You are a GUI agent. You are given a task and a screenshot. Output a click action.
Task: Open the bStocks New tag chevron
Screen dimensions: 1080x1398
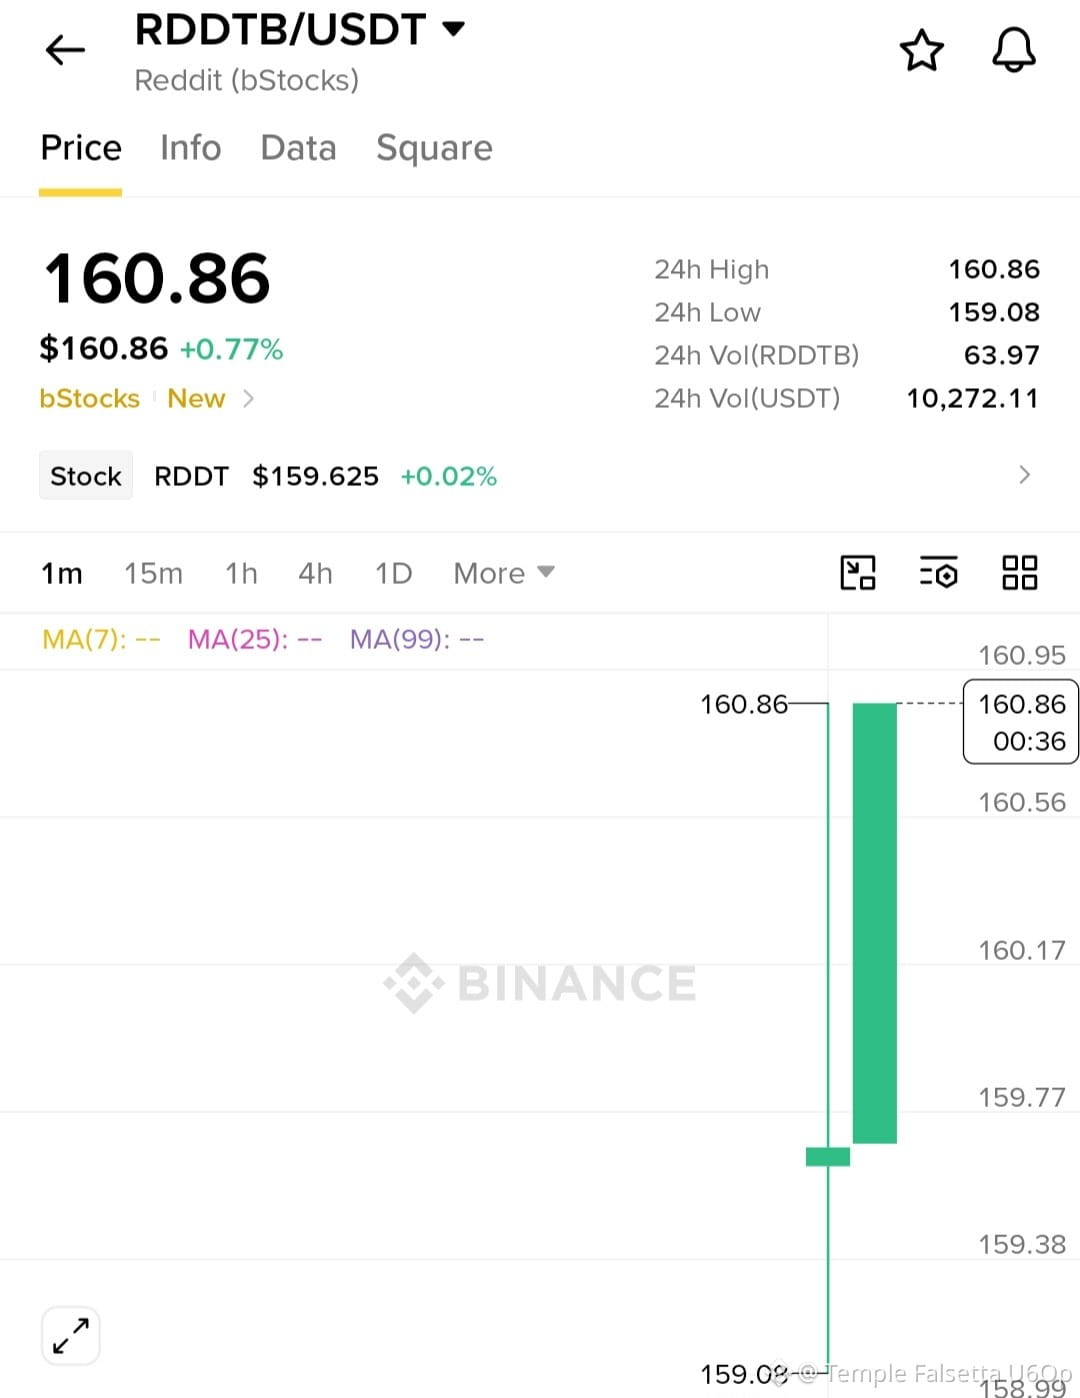tap(248, 399)
